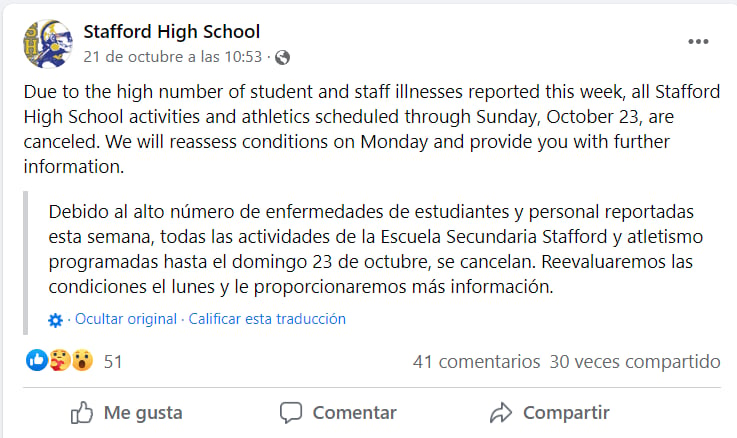Open the translation settings gear icon

click(x=55, y=320)
